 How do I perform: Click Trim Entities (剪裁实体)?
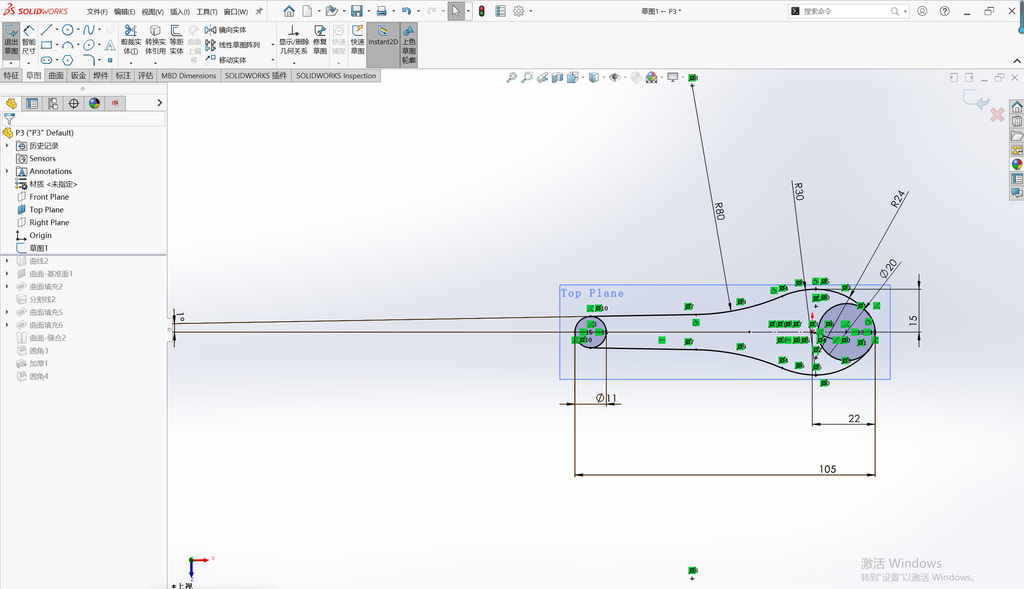(x=131, y=40)
